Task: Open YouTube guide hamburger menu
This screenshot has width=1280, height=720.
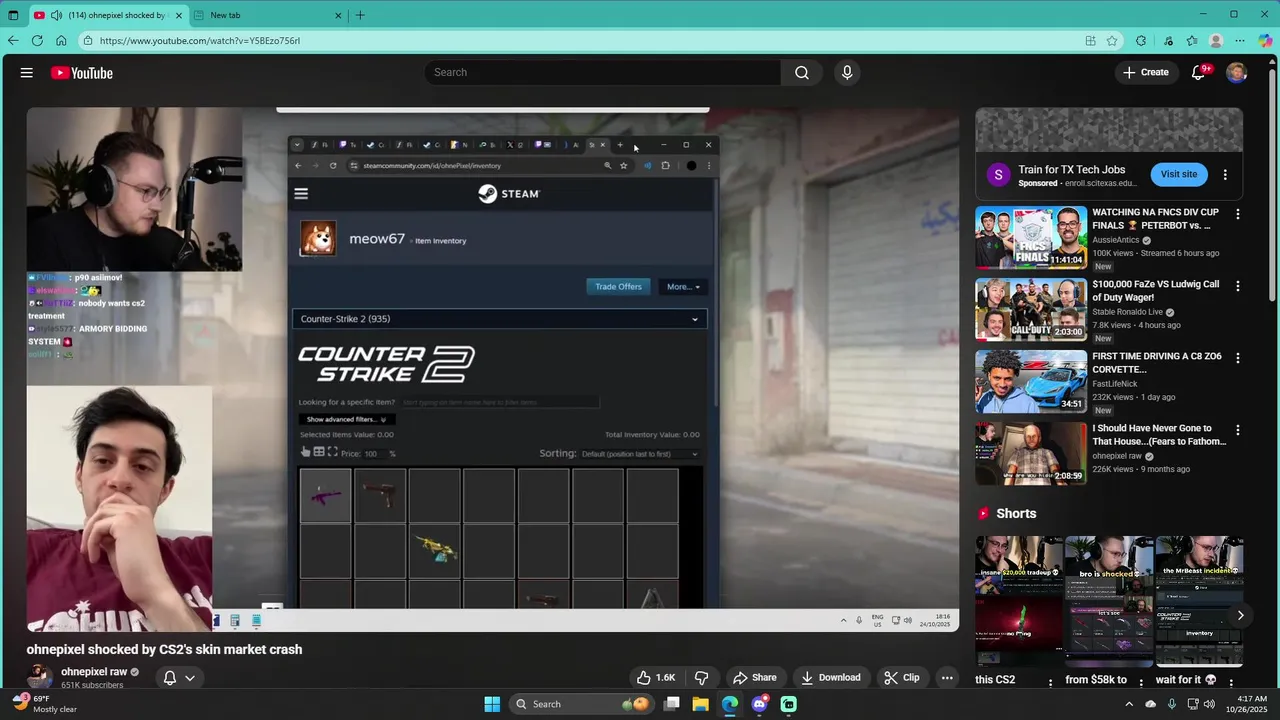Action: coord(27,73)
